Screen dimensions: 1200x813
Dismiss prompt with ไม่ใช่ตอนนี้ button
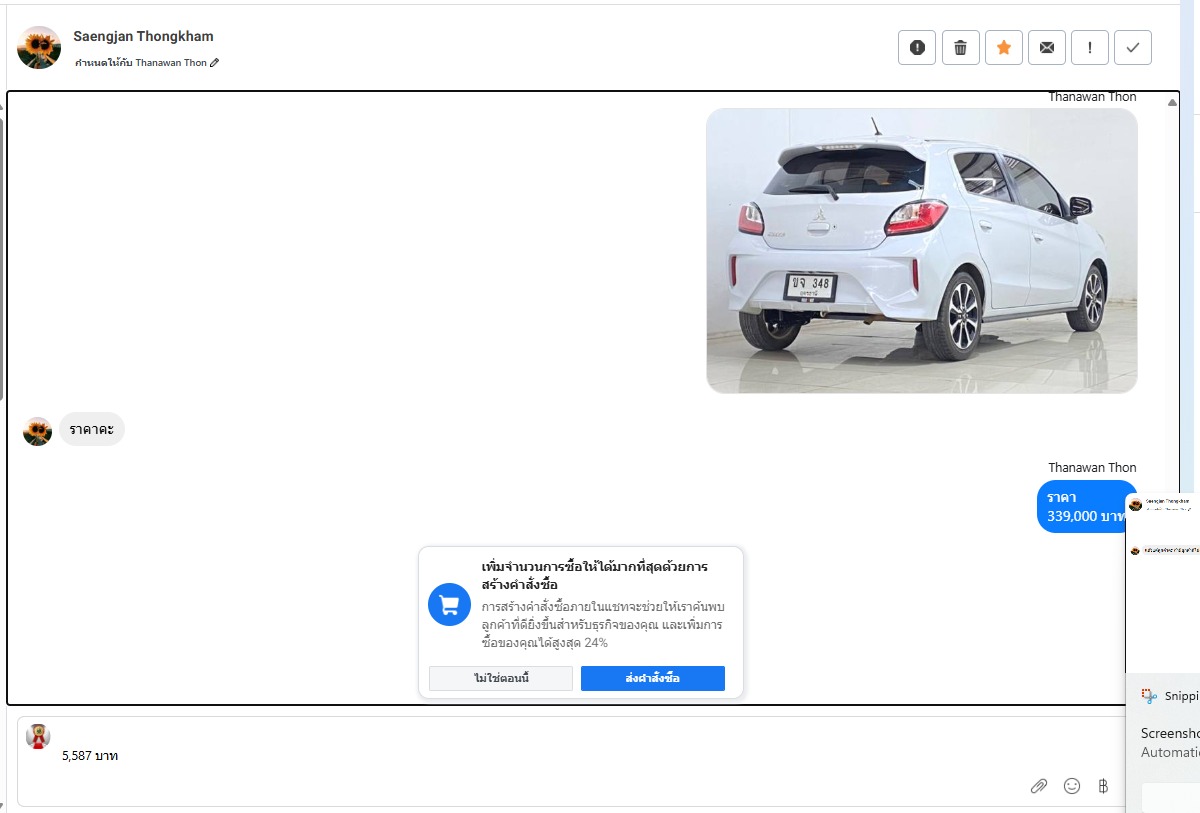point(501,678)
